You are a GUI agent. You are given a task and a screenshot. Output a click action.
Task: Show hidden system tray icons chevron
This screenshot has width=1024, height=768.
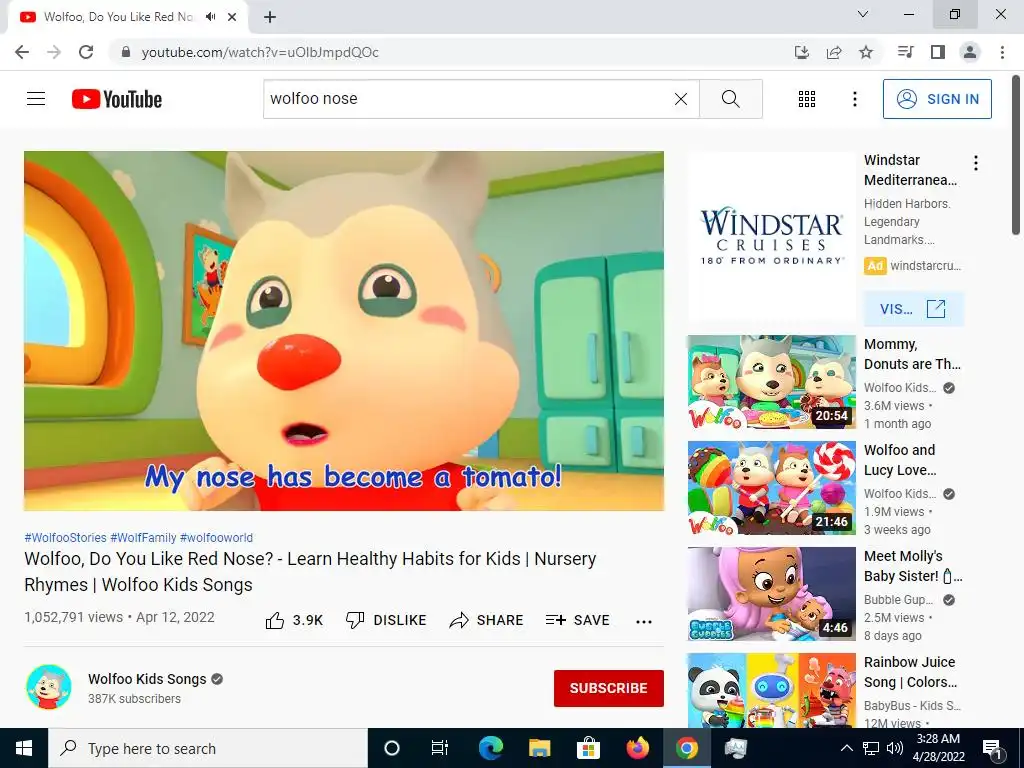[846, 748]
